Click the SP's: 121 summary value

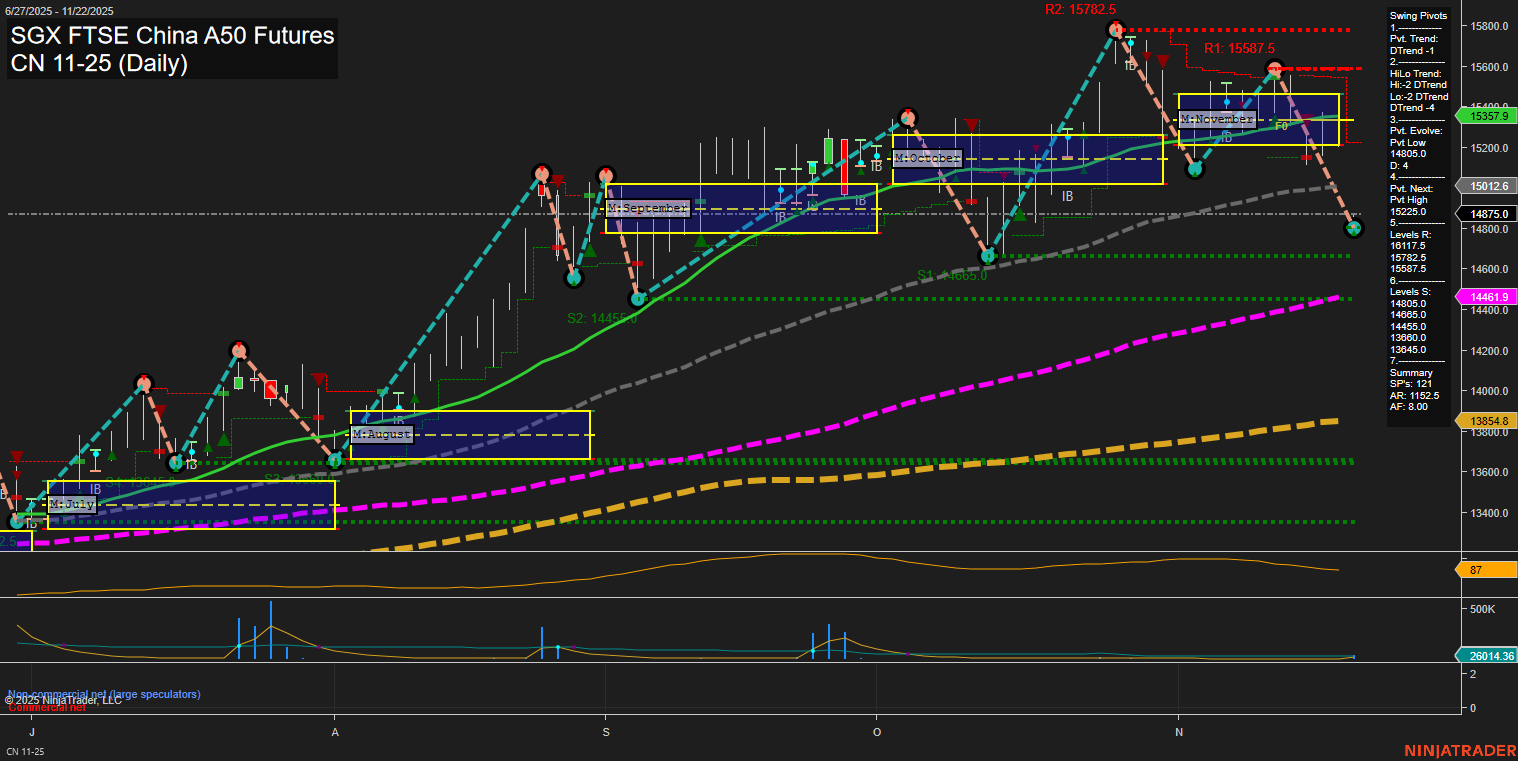click(1409, 384)
